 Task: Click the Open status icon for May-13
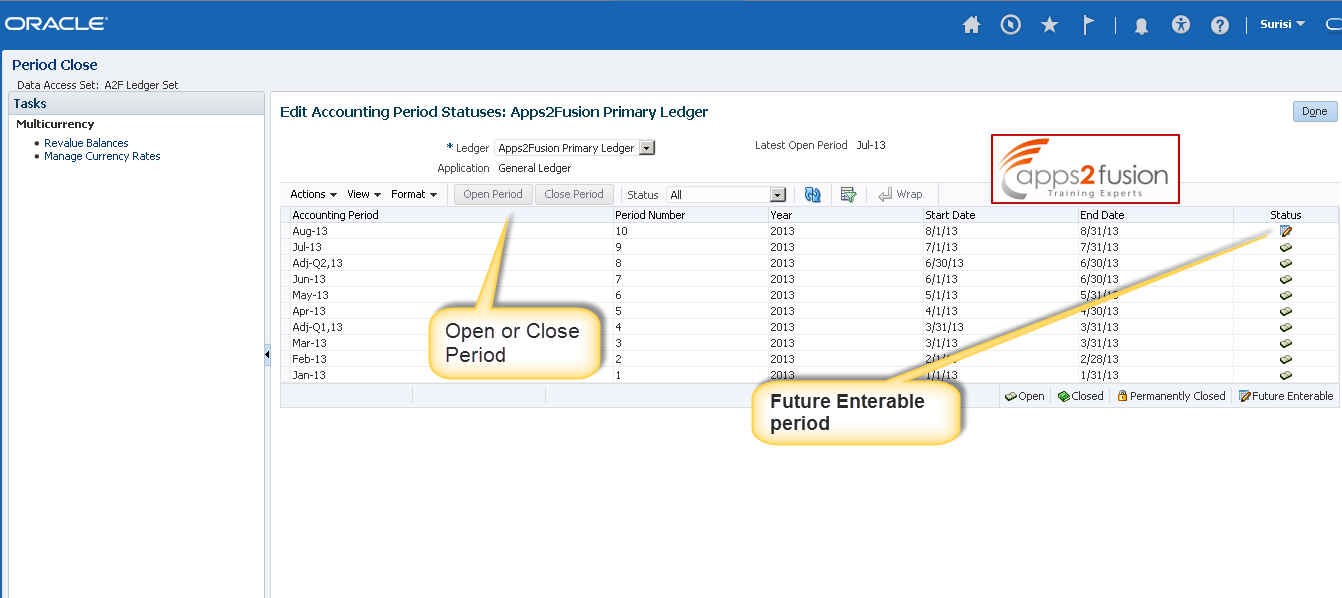(1285, 295)
